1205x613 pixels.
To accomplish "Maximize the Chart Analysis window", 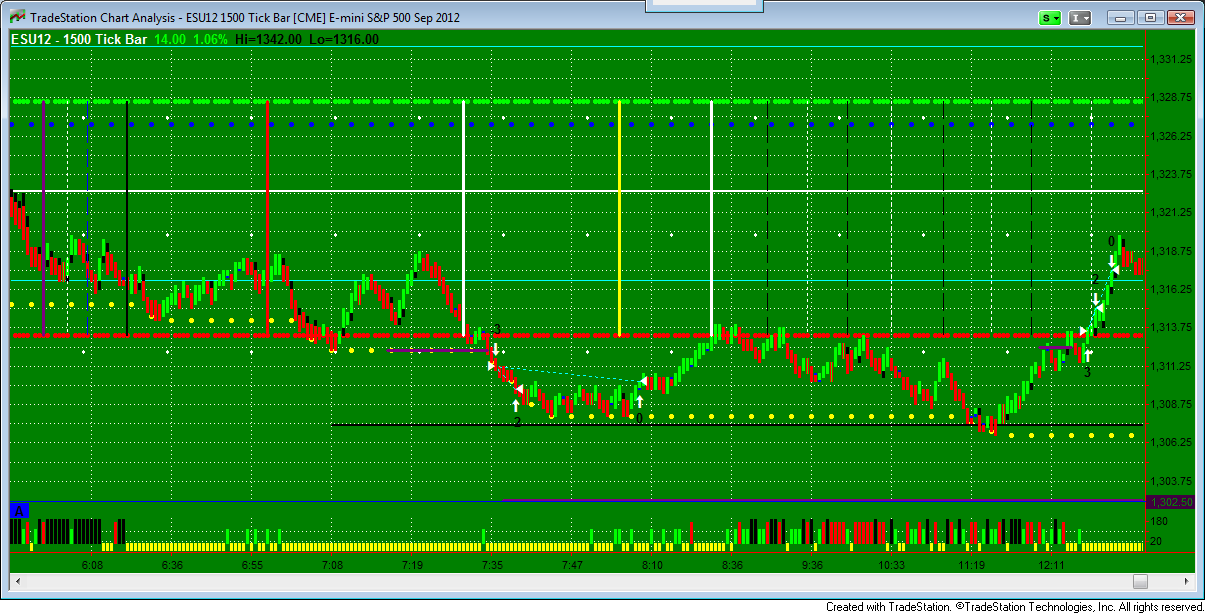I will point(1151,18).
